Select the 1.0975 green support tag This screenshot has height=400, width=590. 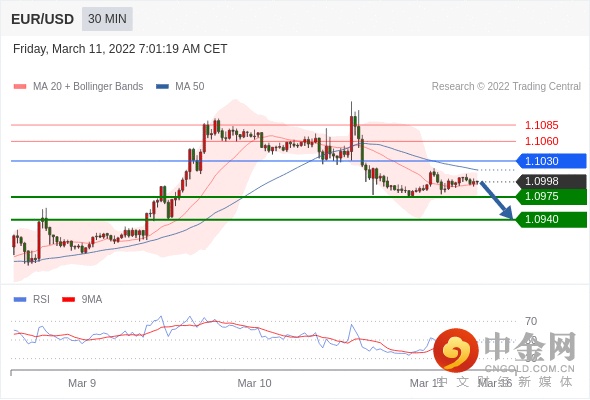click(551, 196)
